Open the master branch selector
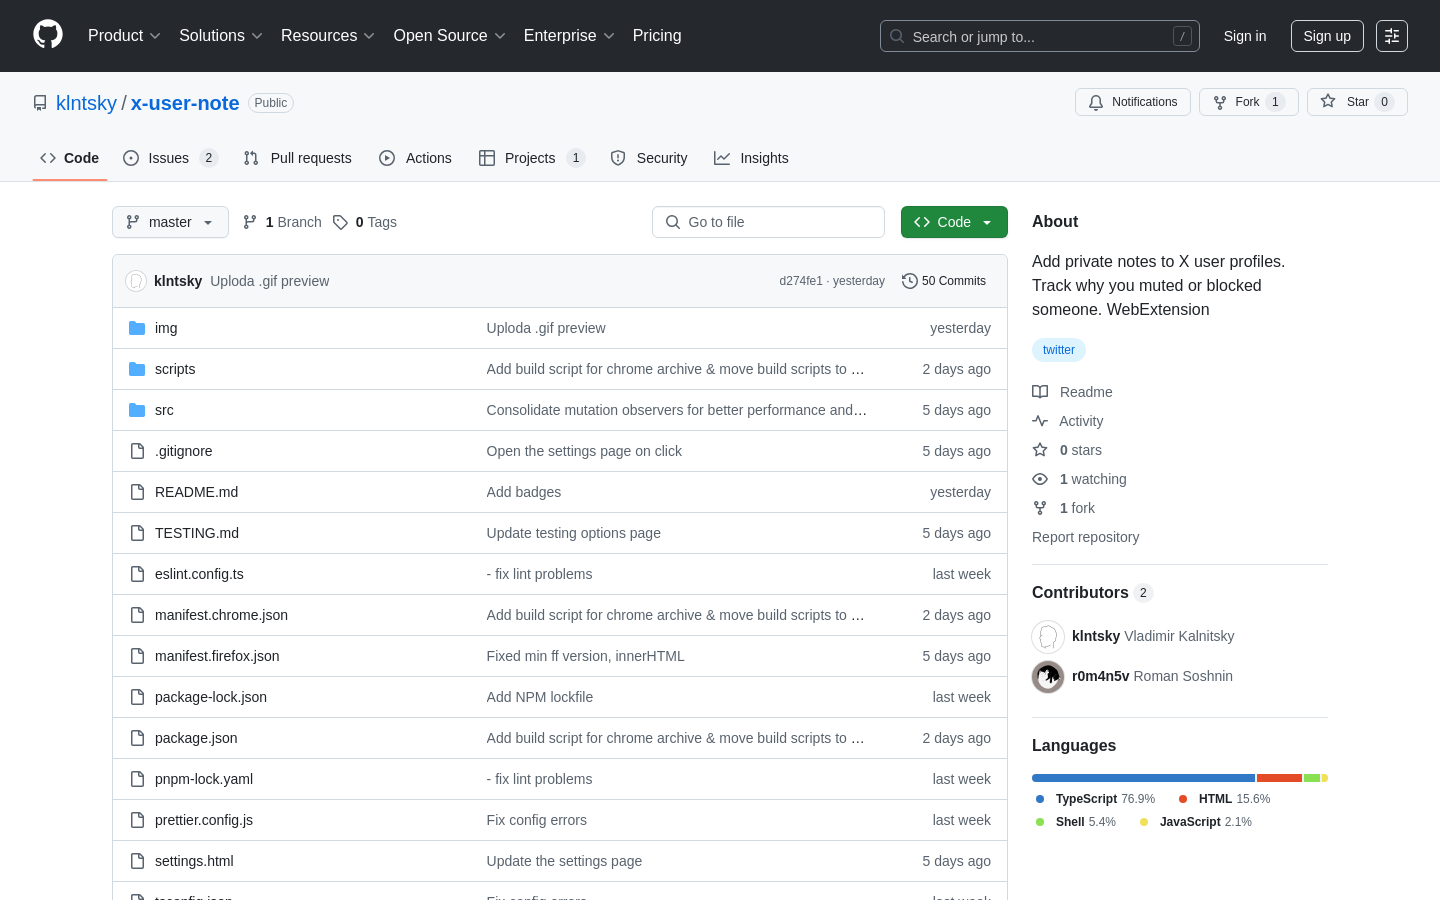Image resolution: width=1440 pixels, height=900 pixels. pyautogui.click(x=170, y=222)
